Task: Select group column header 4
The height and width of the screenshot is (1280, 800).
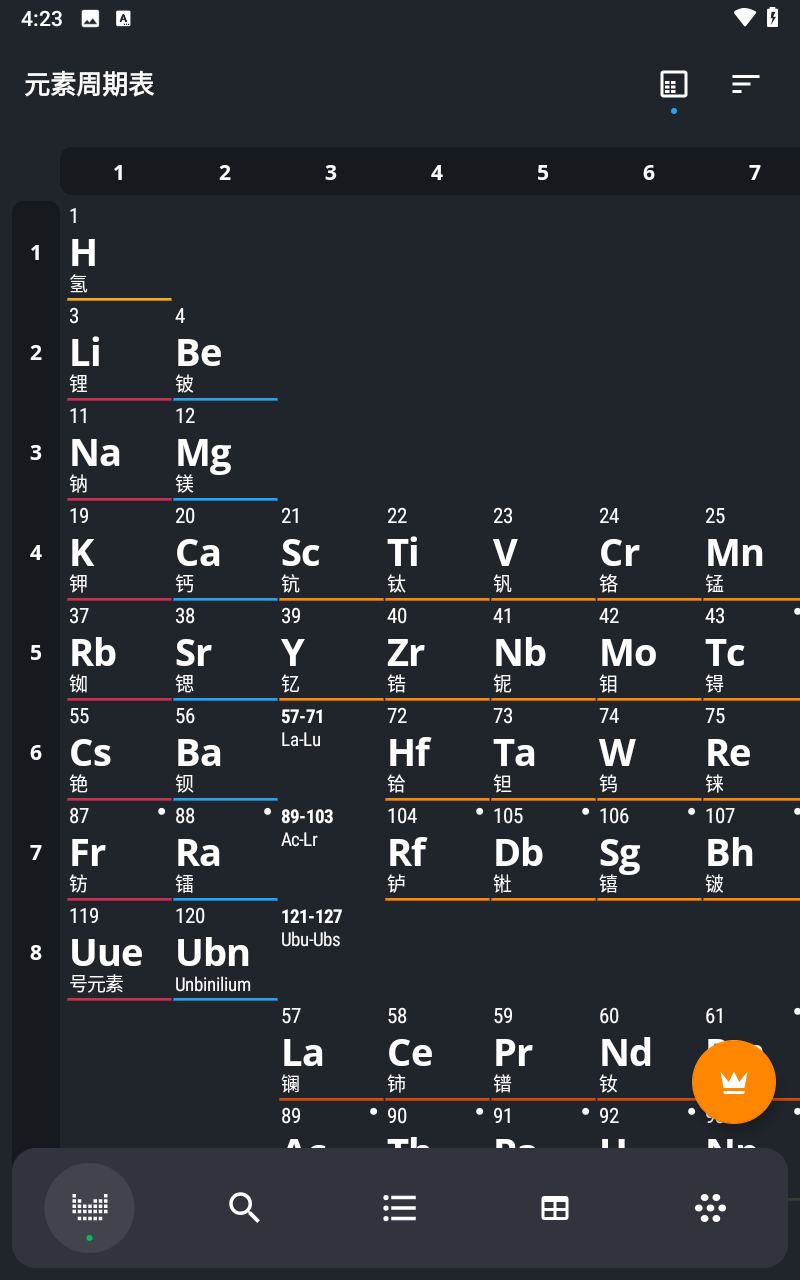Action: [437, 173]
